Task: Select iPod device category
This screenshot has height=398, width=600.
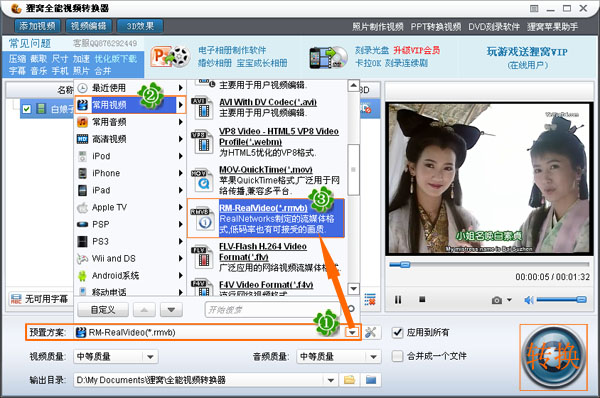Action: pos(130,156)
